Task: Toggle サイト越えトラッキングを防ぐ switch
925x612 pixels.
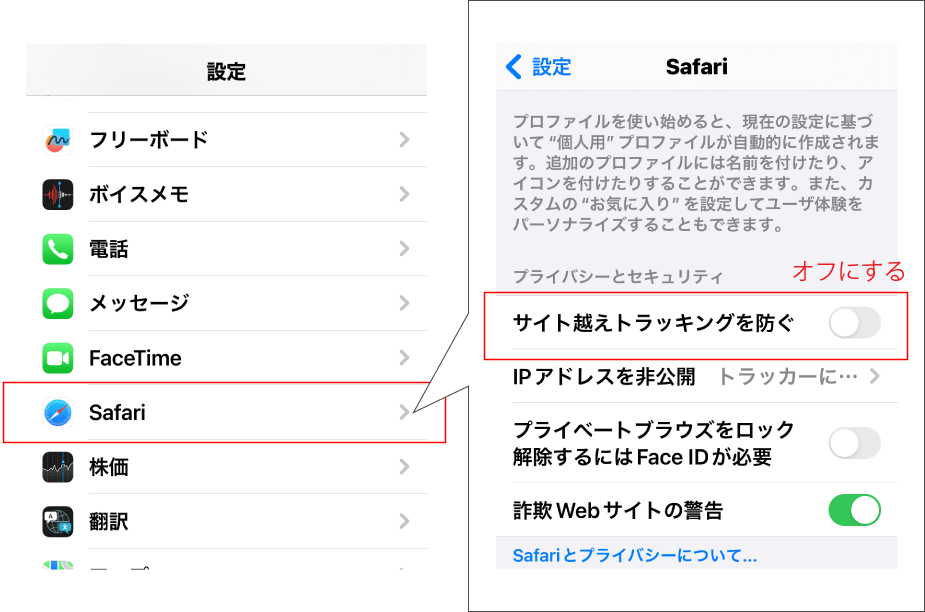Action: coord(854,323)
